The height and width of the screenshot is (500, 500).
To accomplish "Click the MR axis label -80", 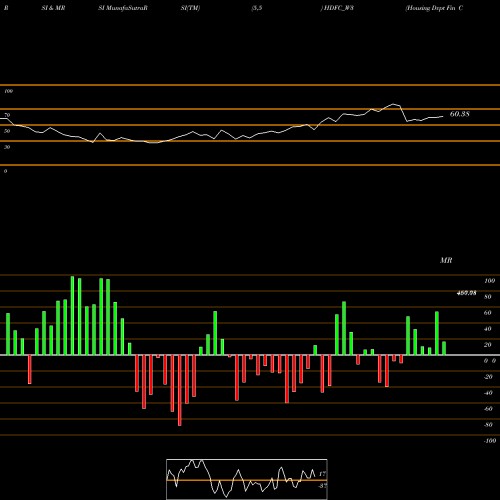I will pos(488,425).
